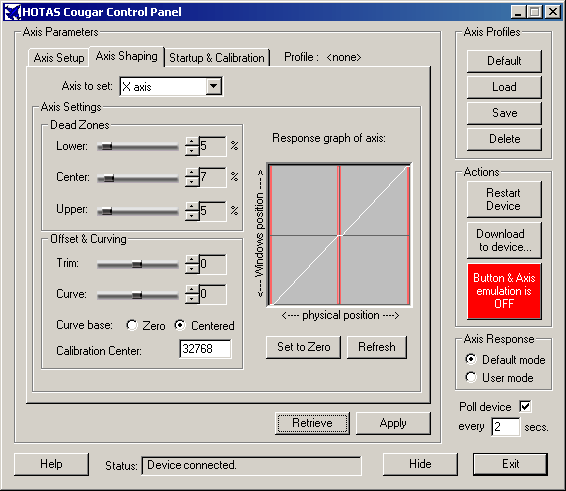Click the Delete profile button

point(504,139)
